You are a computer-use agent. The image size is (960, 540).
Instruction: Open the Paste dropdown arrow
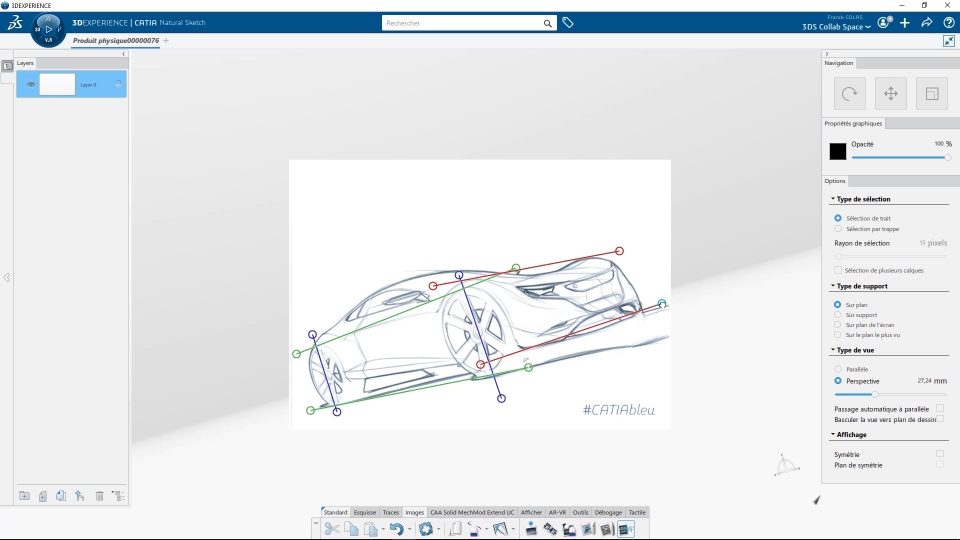click(383, 529)
